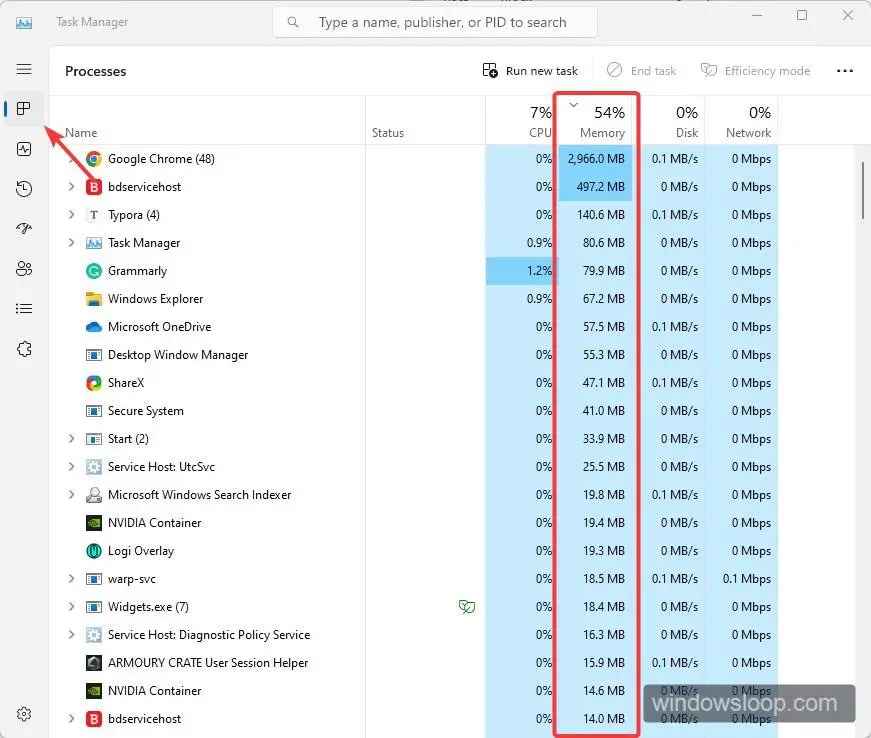871x738 pixels.
Task: Click the Microsoft Windows Search Indexer icon
Action: coord(94,495)
